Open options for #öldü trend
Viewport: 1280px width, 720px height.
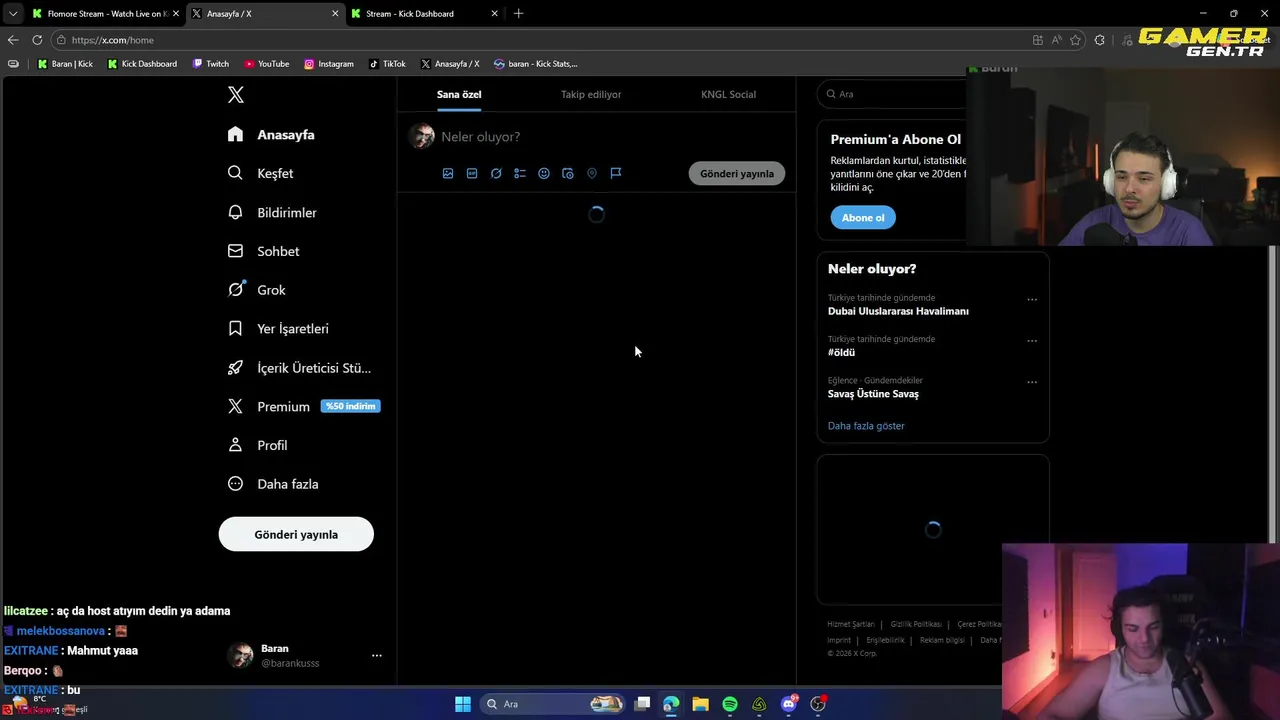1032,340
